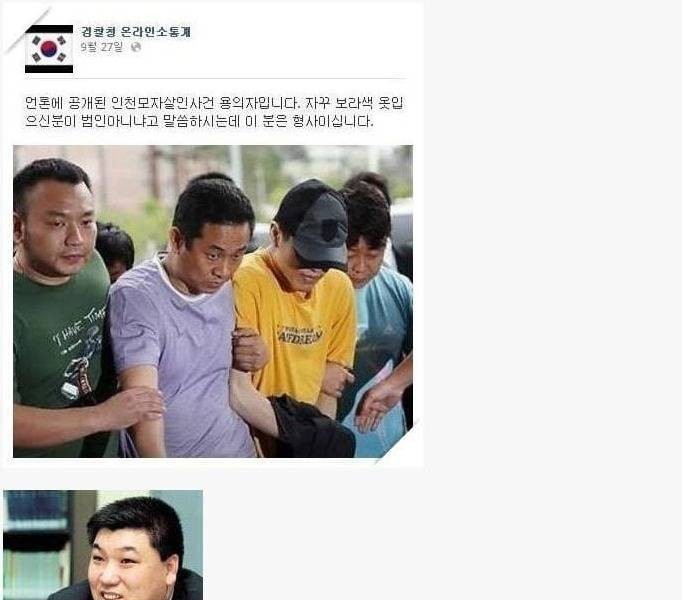This screenshot has width=684, height=600.
Task: Click the folded corner at photo's bottom-right
Action: [399, 441]
